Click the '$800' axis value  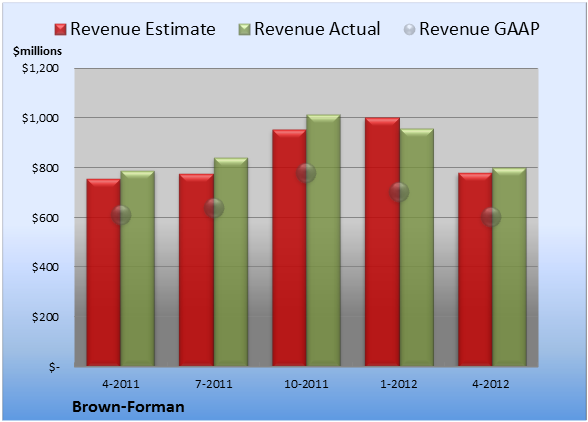click(x=45, y=168)
